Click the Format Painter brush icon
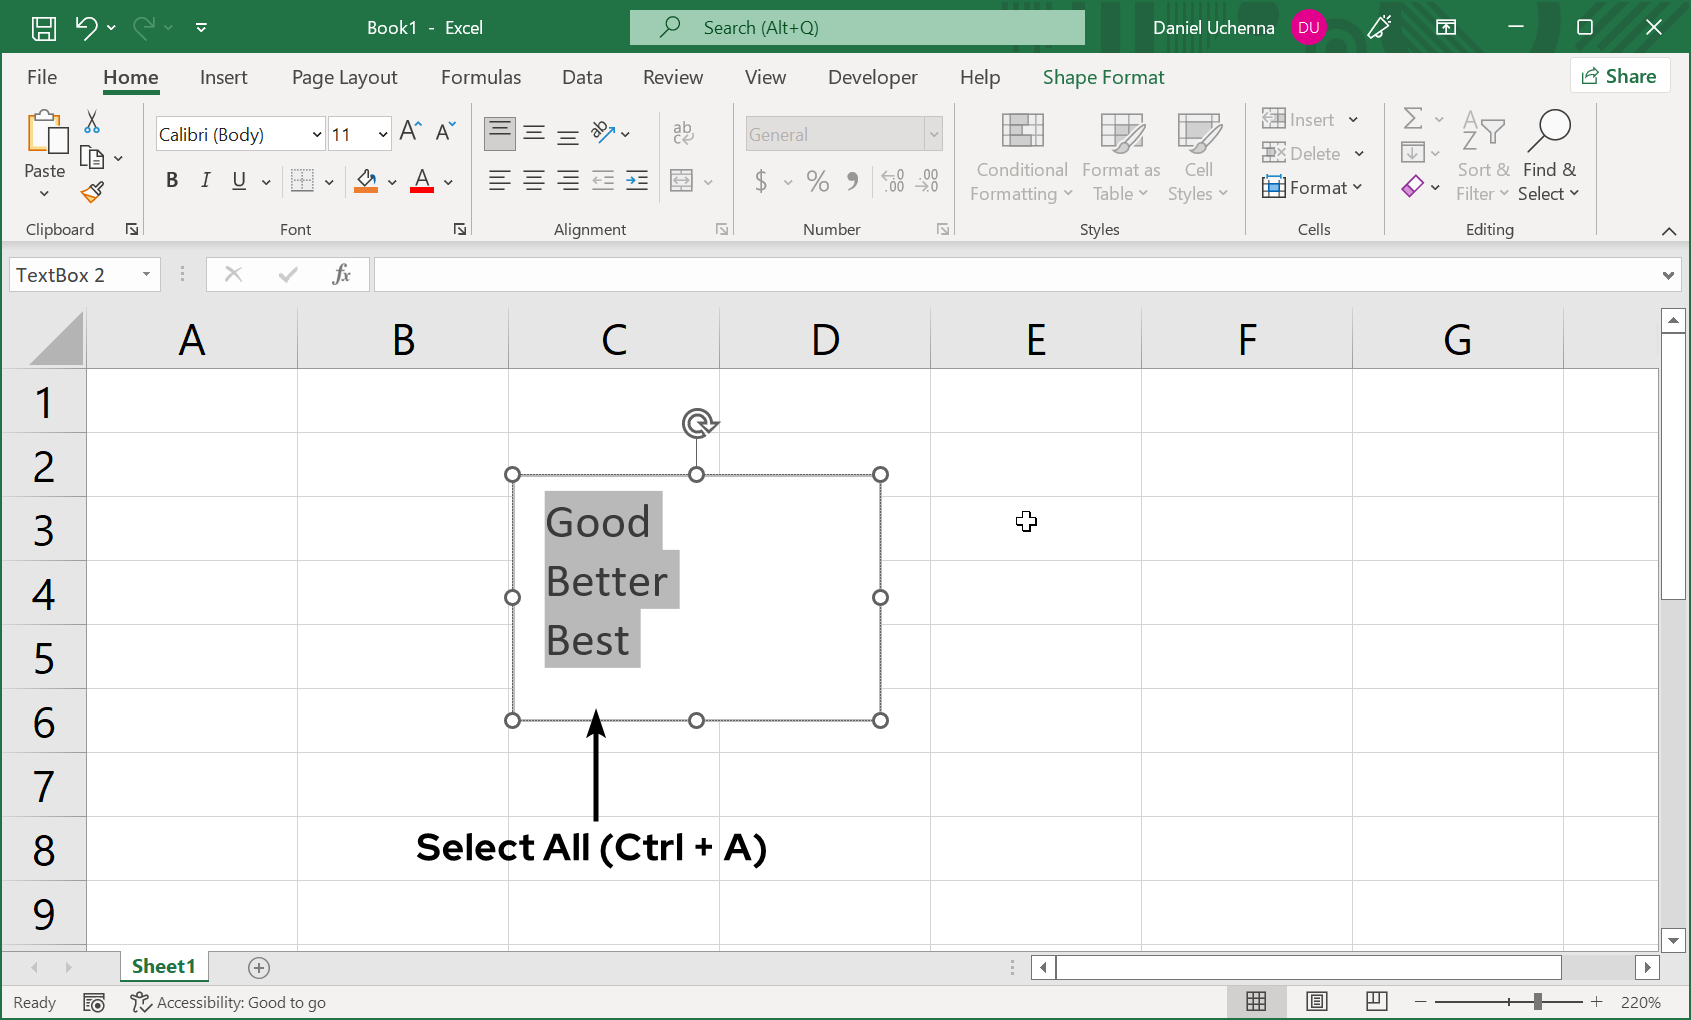The height and width of the screenshot is (1020, 1691). (93, 192)
